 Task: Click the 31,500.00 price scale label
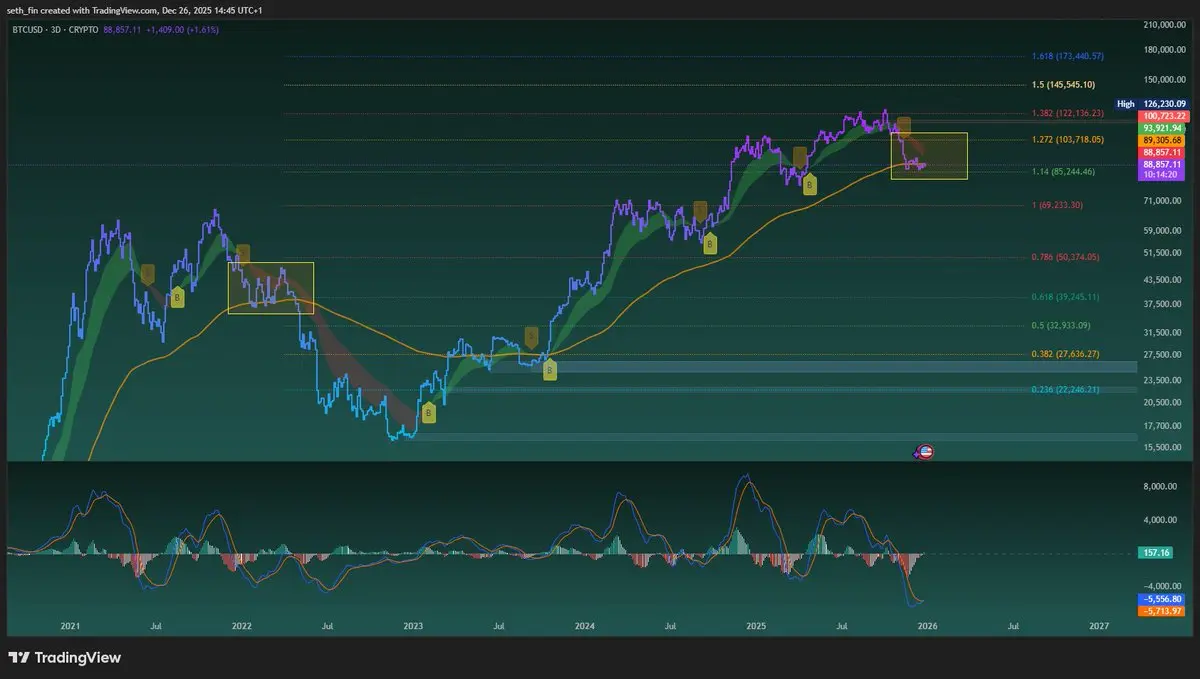1164,332
